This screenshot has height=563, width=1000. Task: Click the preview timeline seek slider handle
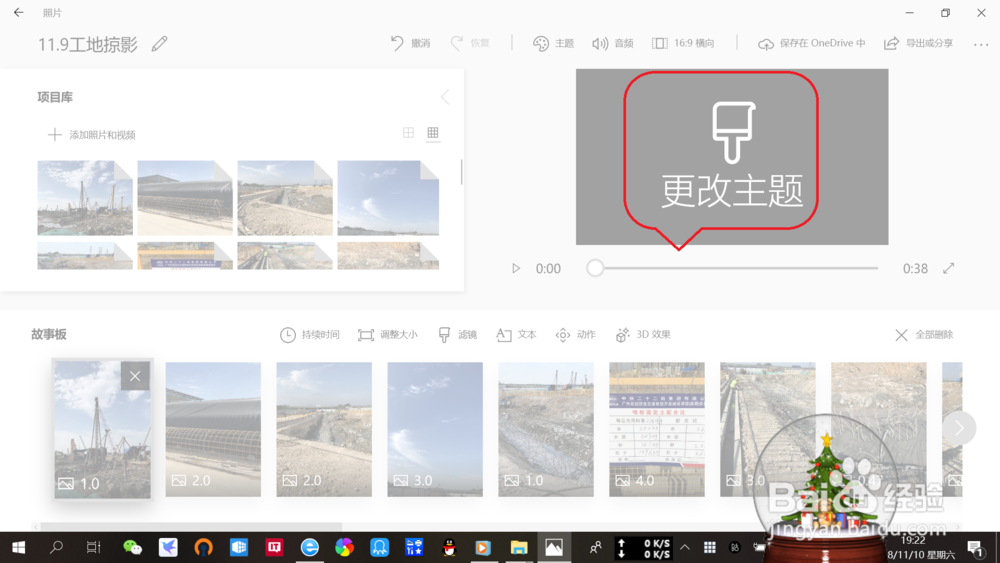[x=595, y=268]
